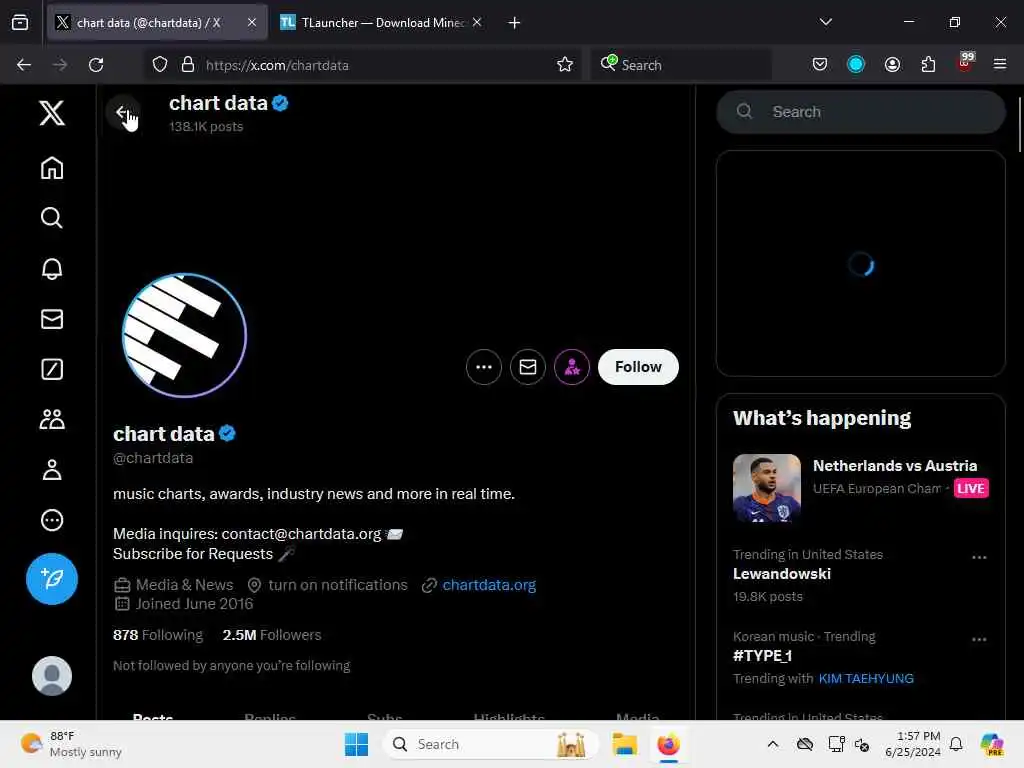Image resolution: width=1024 pixels, height=768 pixels.
Task: Open a new browser tab
Action: click(x=515, y=23)
